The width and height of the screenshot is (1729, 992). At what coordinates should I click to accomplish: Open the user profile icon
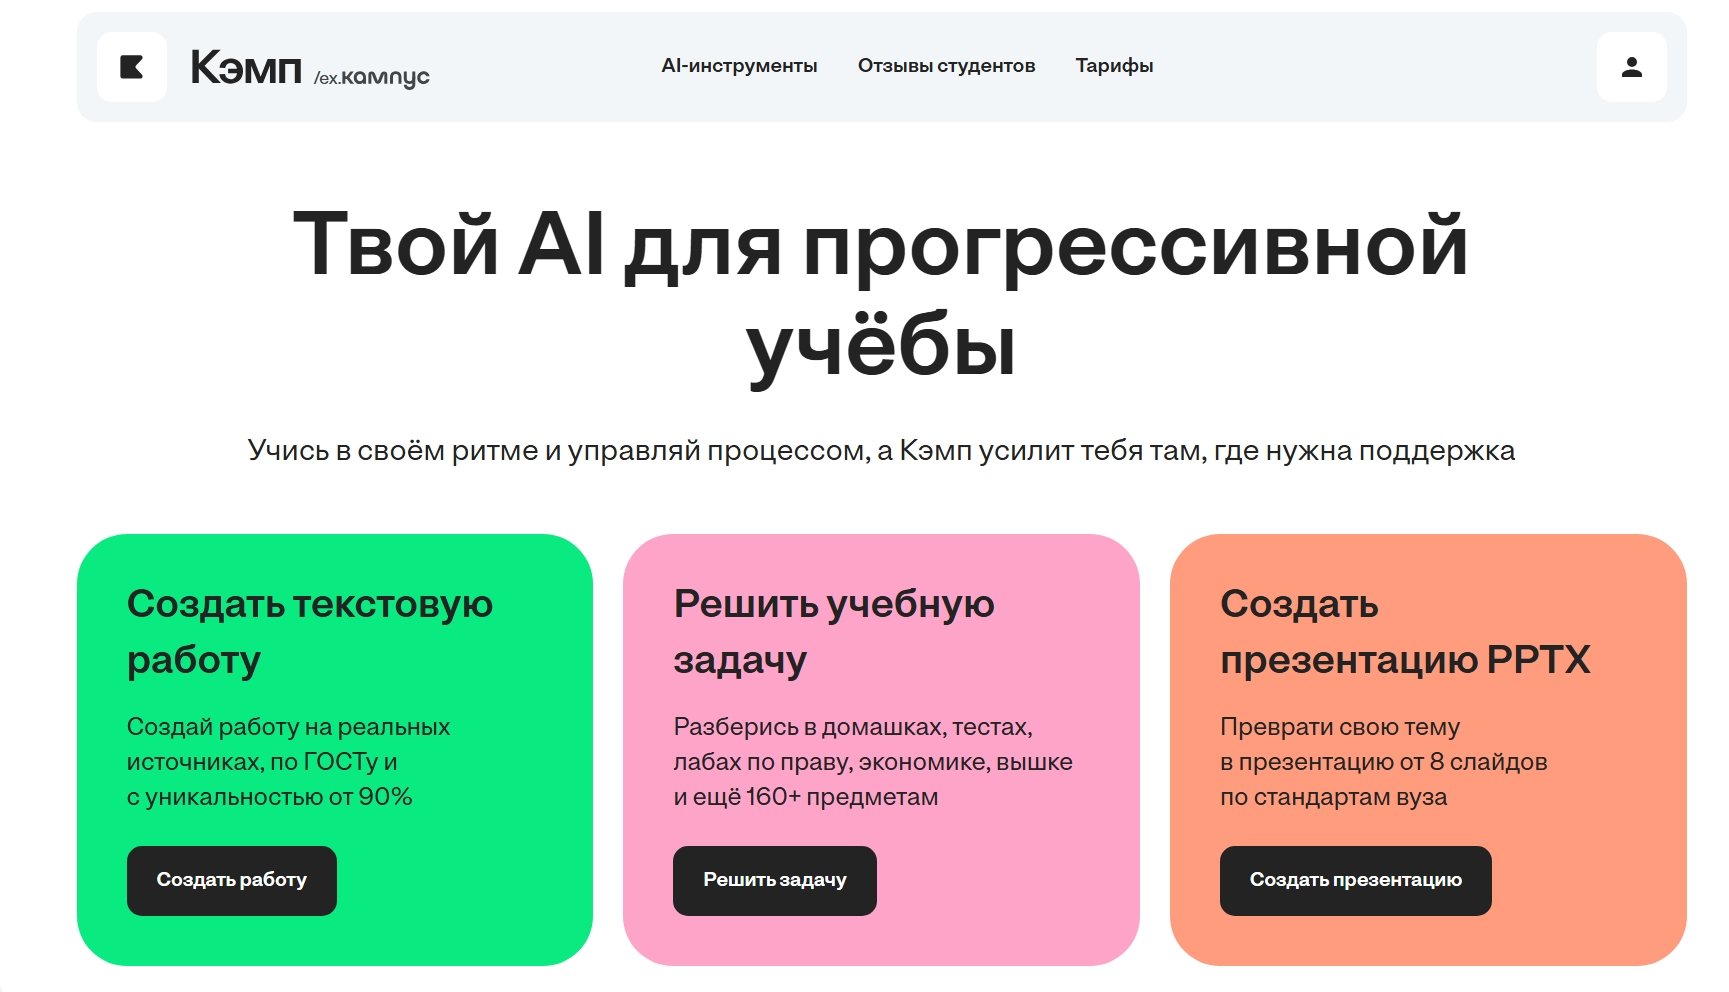(x=1631, y=67)
